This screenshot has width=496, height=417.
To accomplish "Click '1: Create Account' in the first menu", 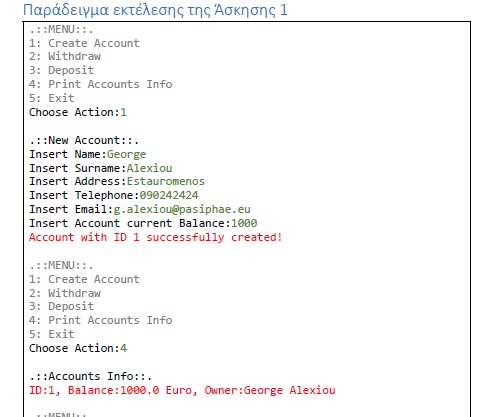I will click(x=84, y=43).
